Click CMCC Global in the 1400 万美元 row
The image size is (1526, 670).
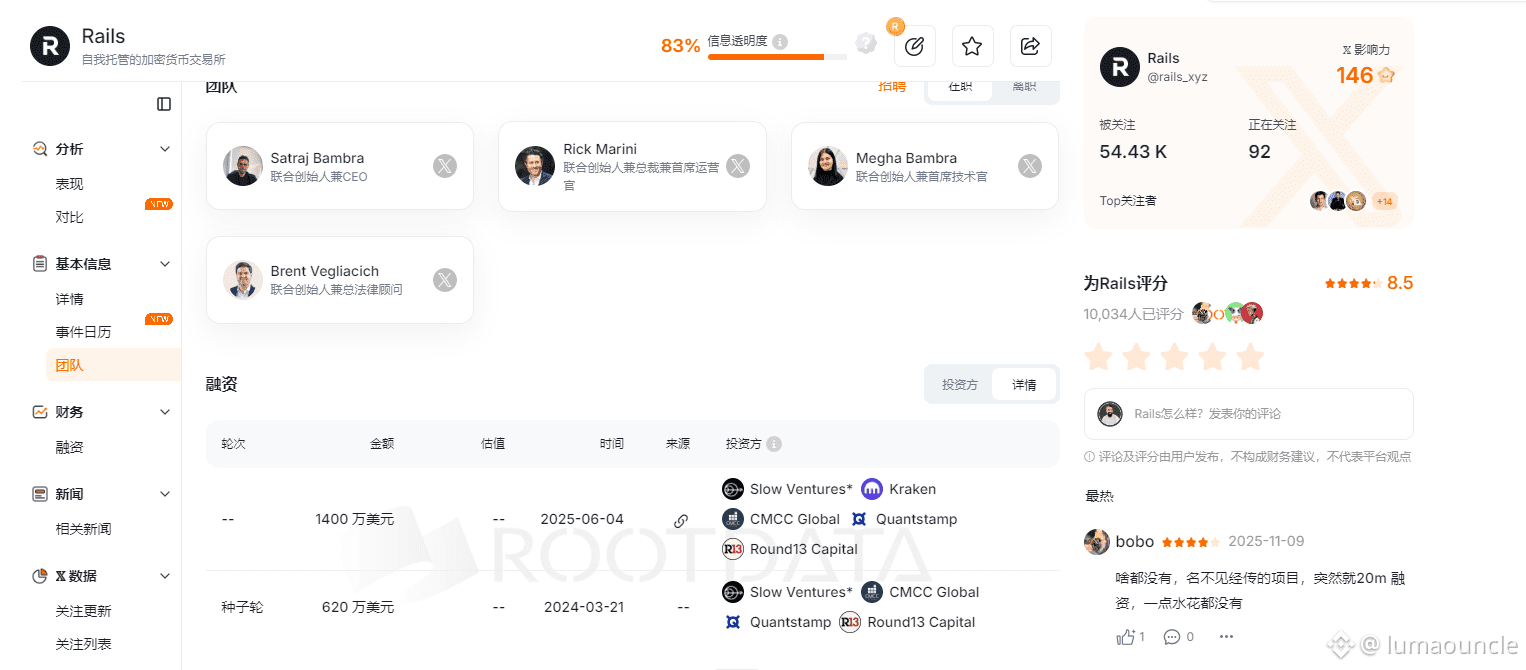point(797,519)
